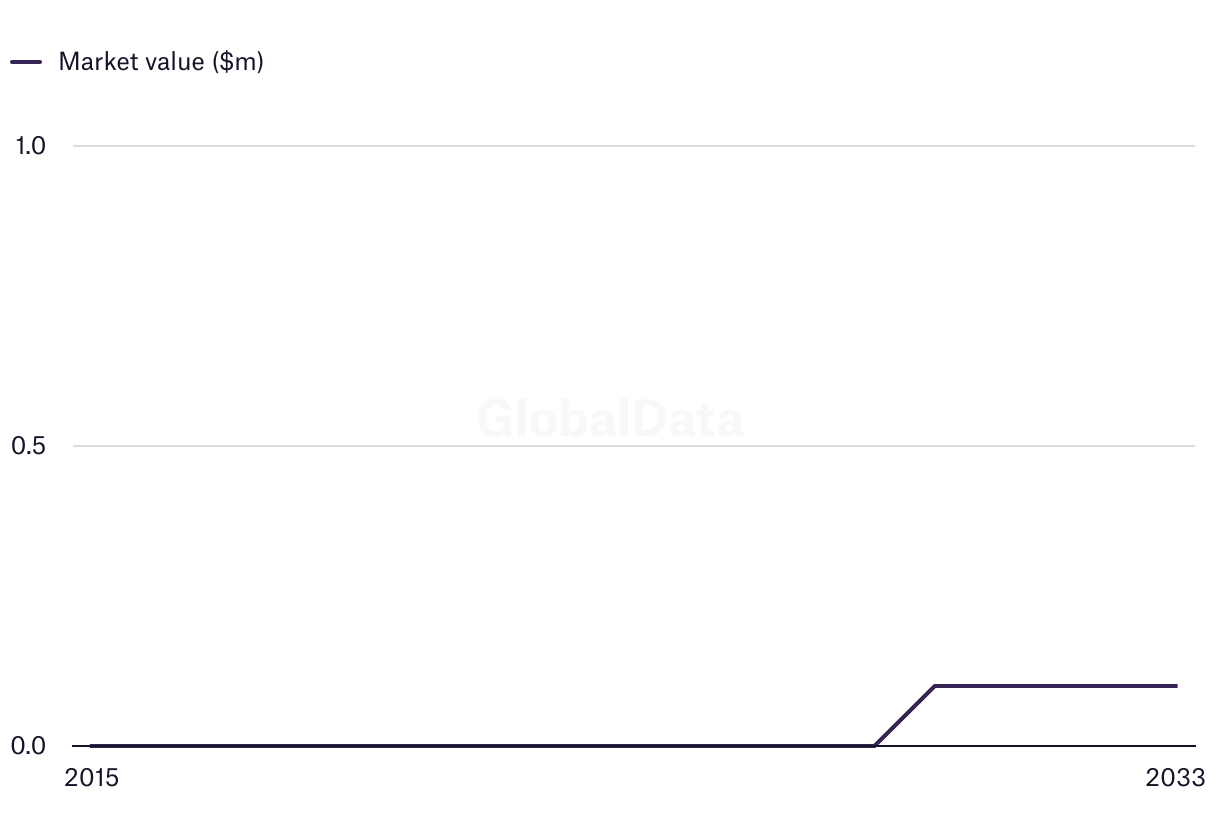
Task: Click the 0.5 horizontal gridline
Action: pyautogui.click(x=634, y=446)
